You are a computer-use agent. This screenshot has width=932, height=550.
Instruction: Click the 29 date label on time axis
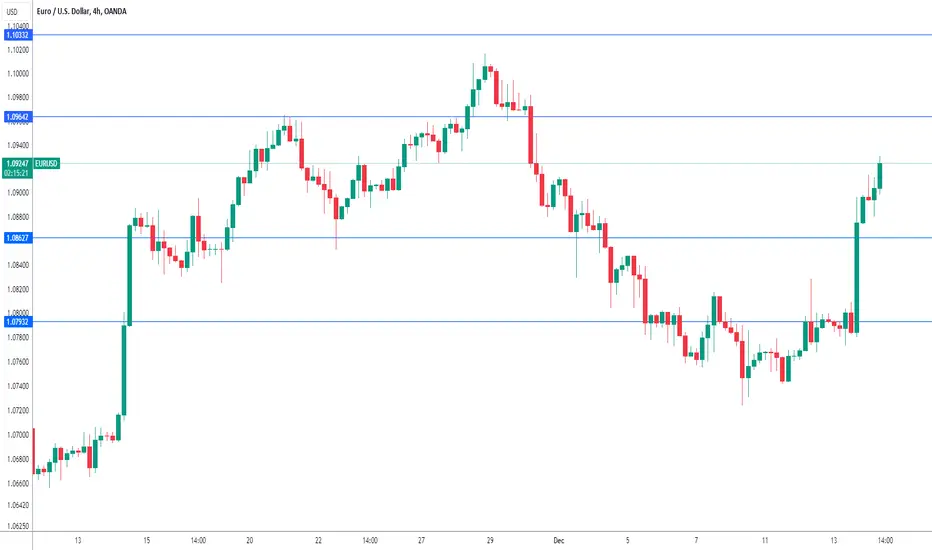[490, 540]
